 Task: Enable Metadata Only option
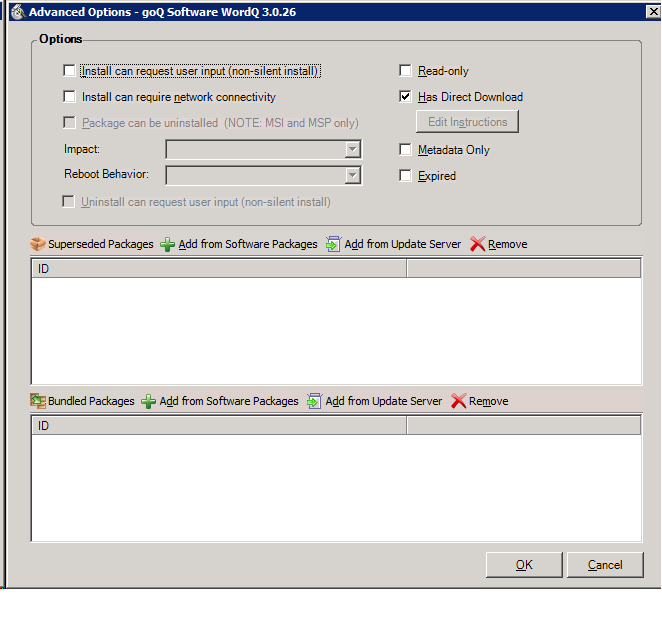point(405,150)
